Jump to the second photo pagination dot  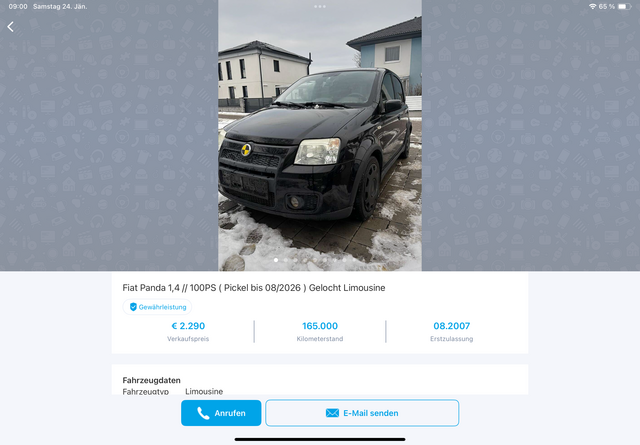point(286,260)
